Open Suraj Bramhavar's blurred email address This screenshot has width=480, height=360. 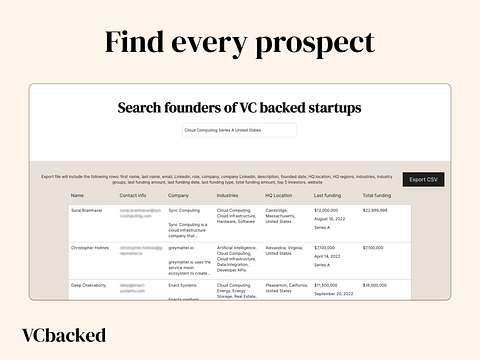tap(140, 213)
